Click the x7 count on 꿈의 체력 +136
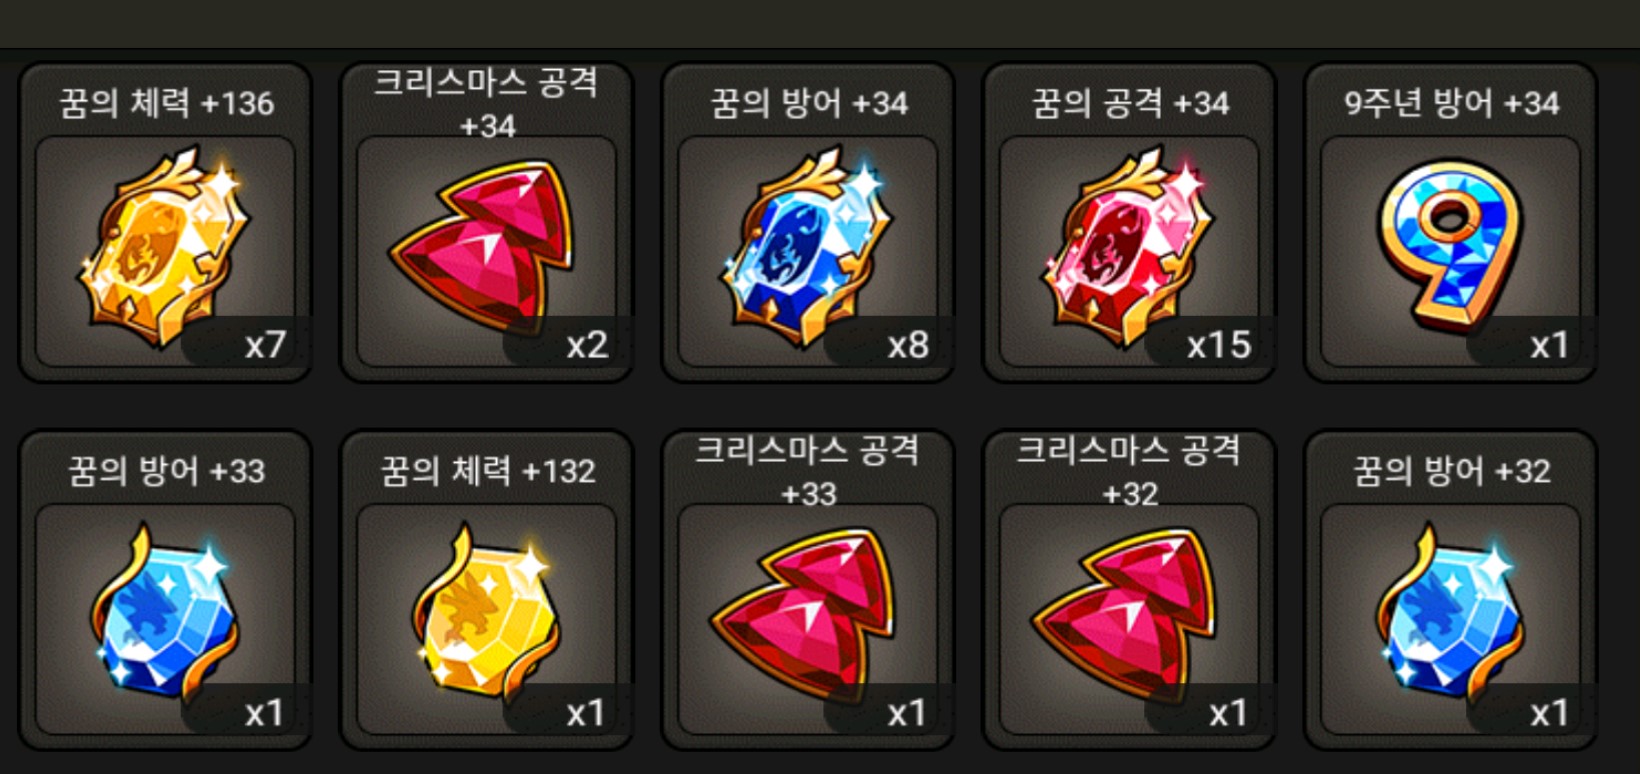Image resolution: width=1640 pixels, height=774 pixels. point(266,345)
